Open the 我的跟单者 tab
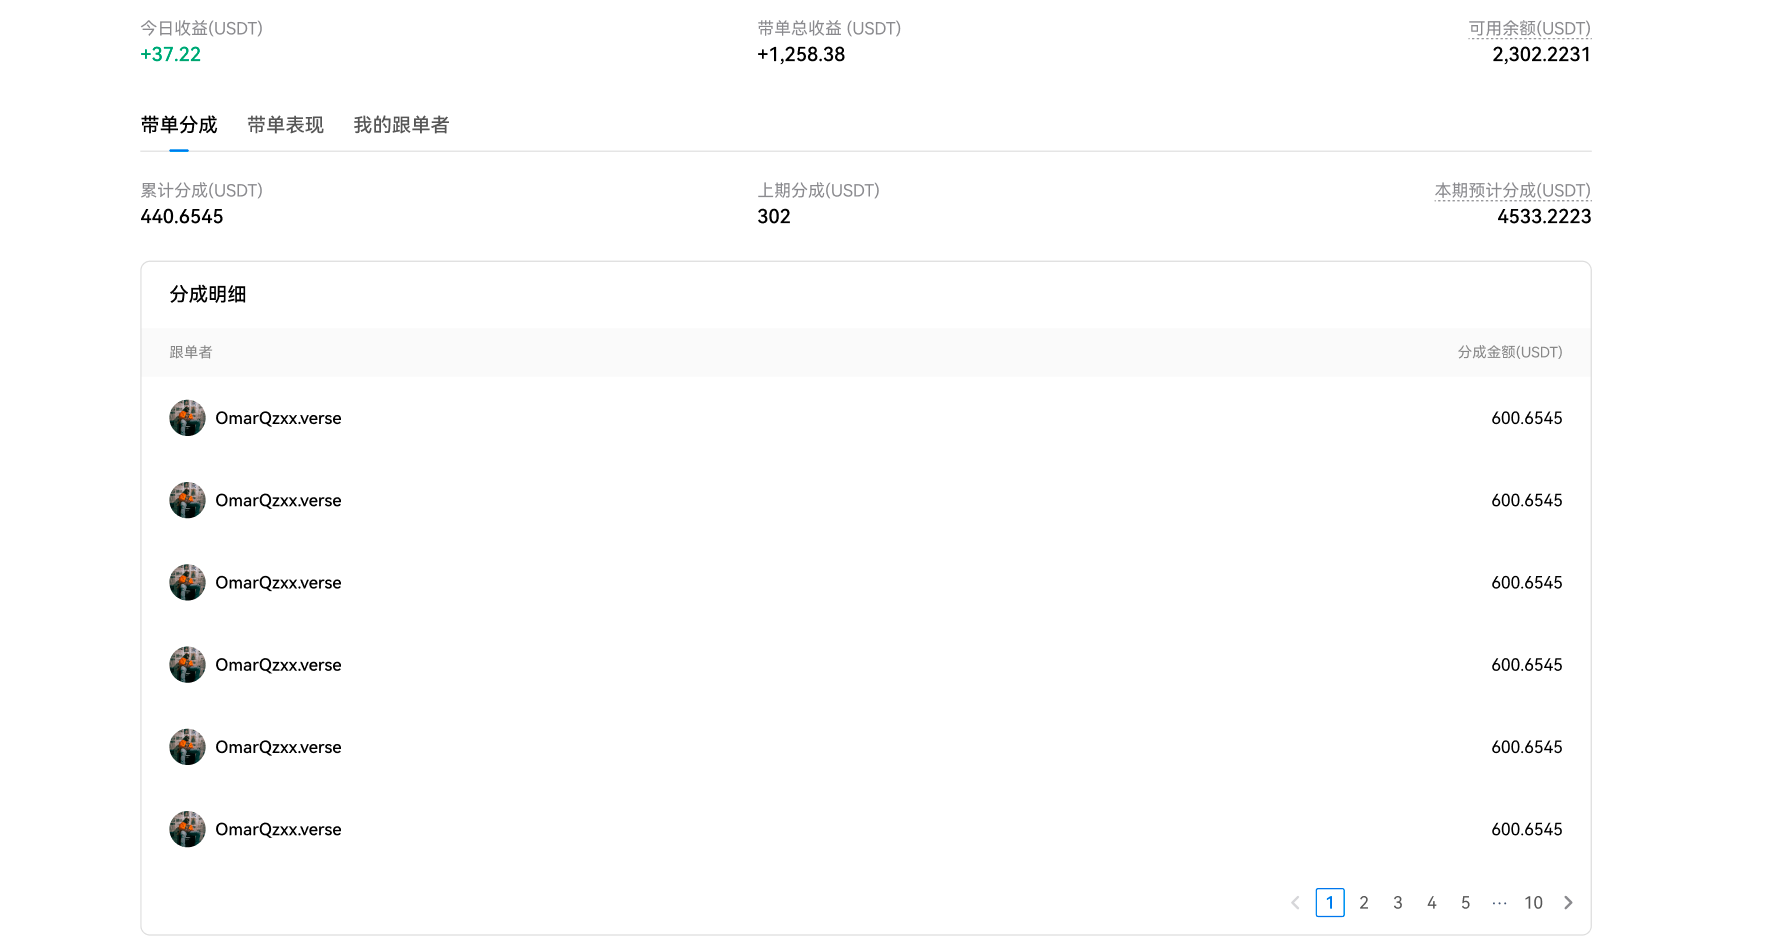 (401, 125)
